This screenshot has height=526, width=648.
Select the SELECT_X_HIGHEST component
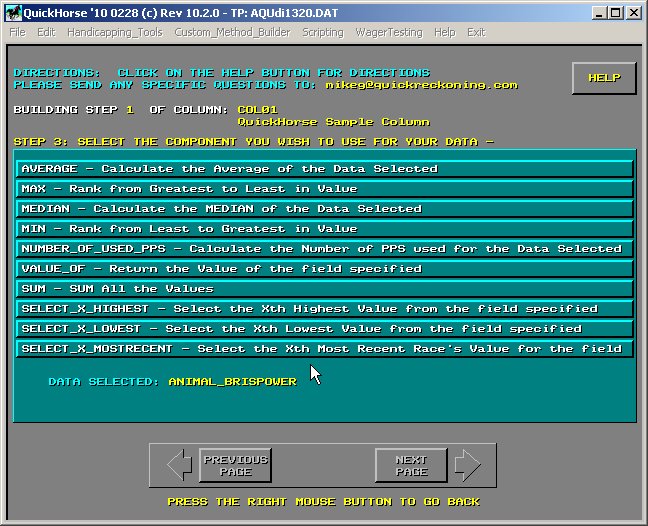tap(325, 309)
